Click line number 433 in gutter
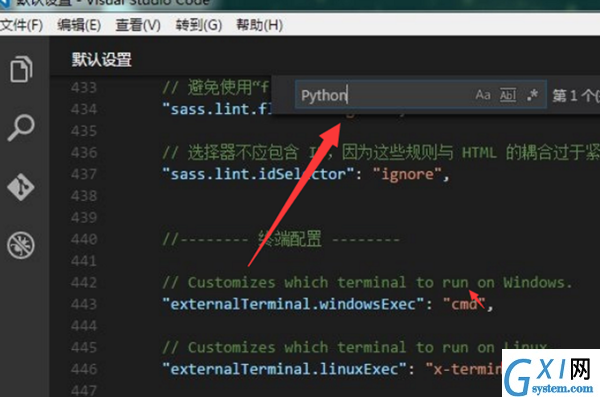The height and width of the screenshot is (397, 600). [x=84, y=88]
